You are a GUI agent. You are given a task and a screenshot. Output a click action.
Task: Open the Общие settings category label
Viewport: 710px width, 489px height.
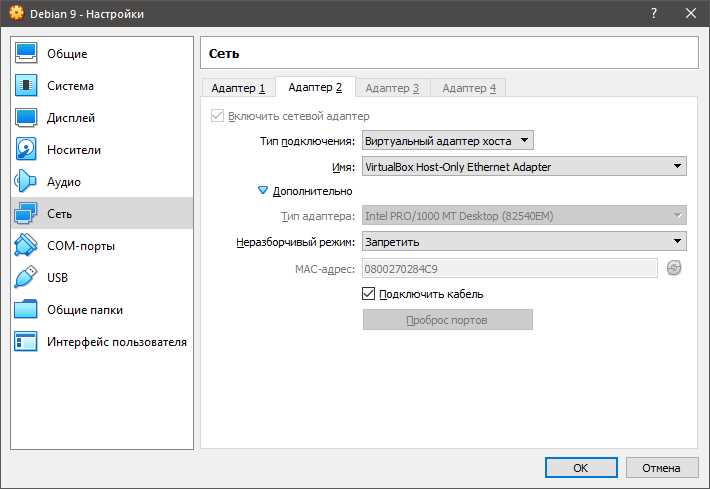67,53
